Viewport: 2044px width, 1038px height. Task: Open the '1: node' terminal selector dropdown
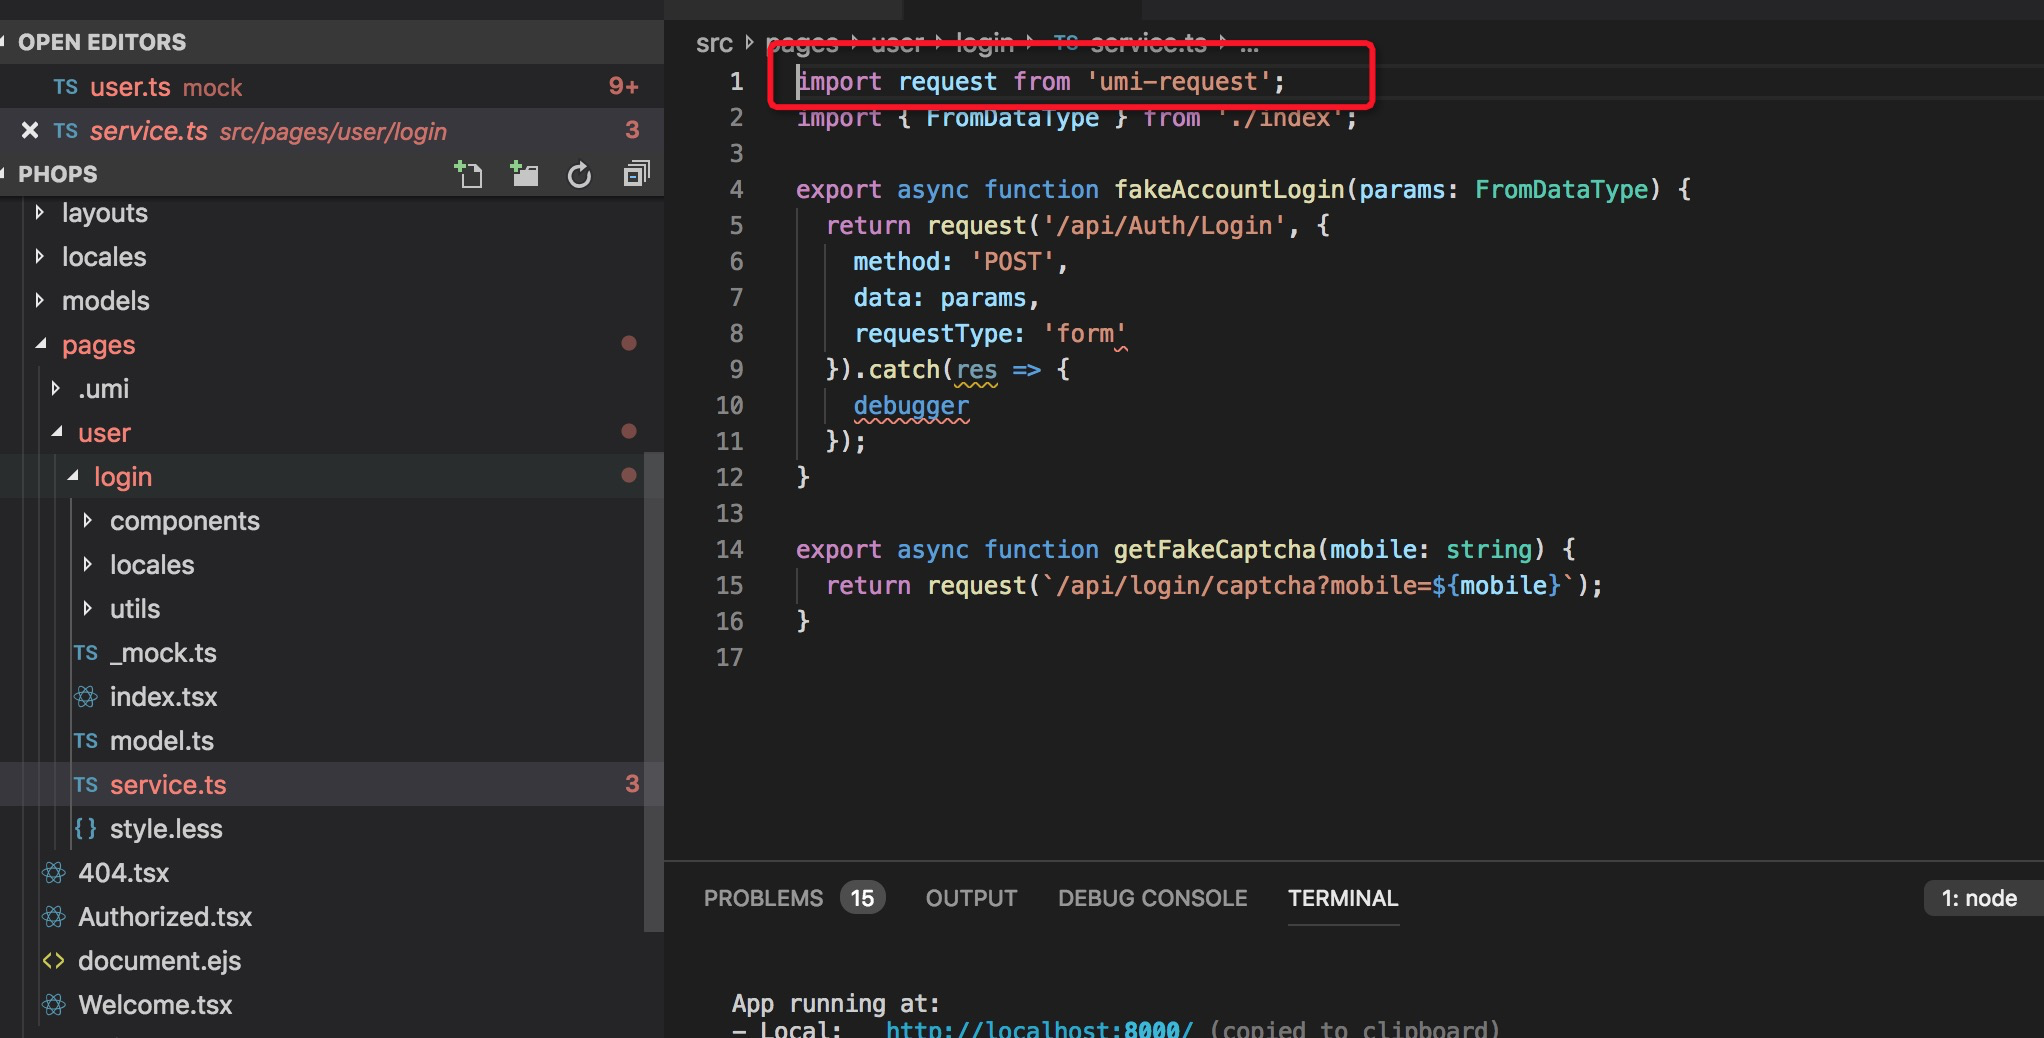coord(1982,898)
